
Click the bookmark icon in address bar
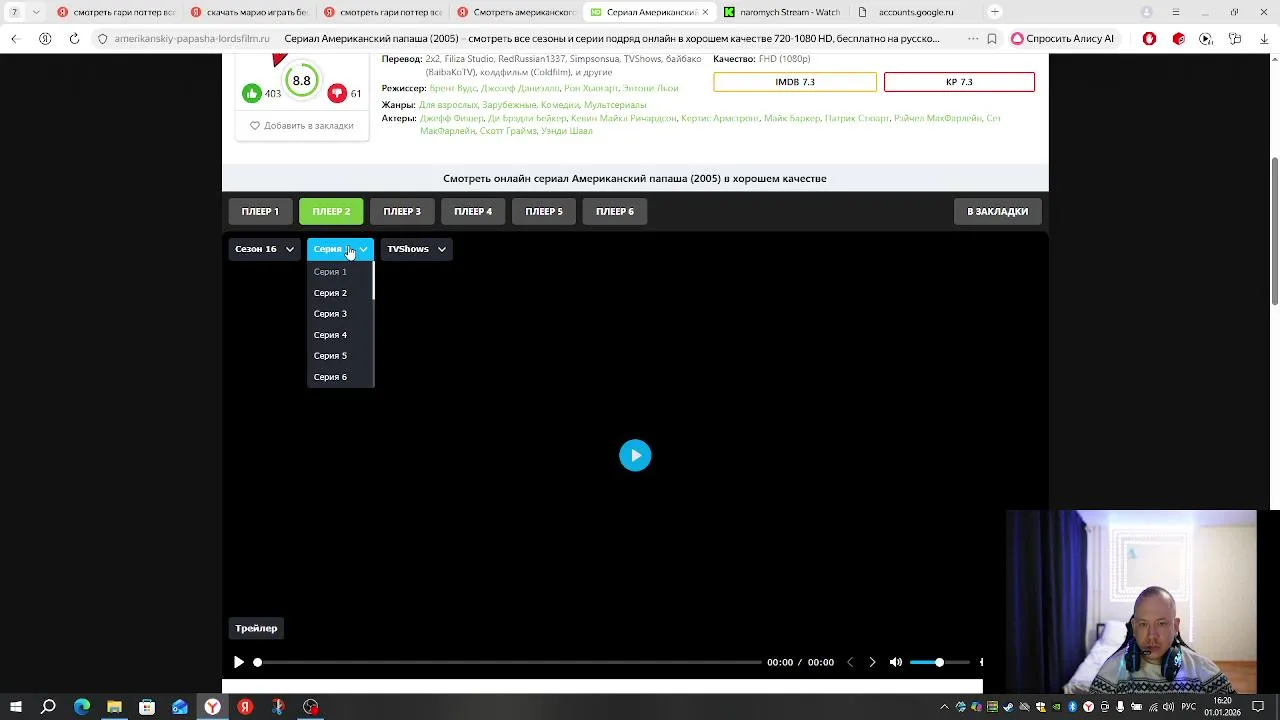click(x=991, y=38)
